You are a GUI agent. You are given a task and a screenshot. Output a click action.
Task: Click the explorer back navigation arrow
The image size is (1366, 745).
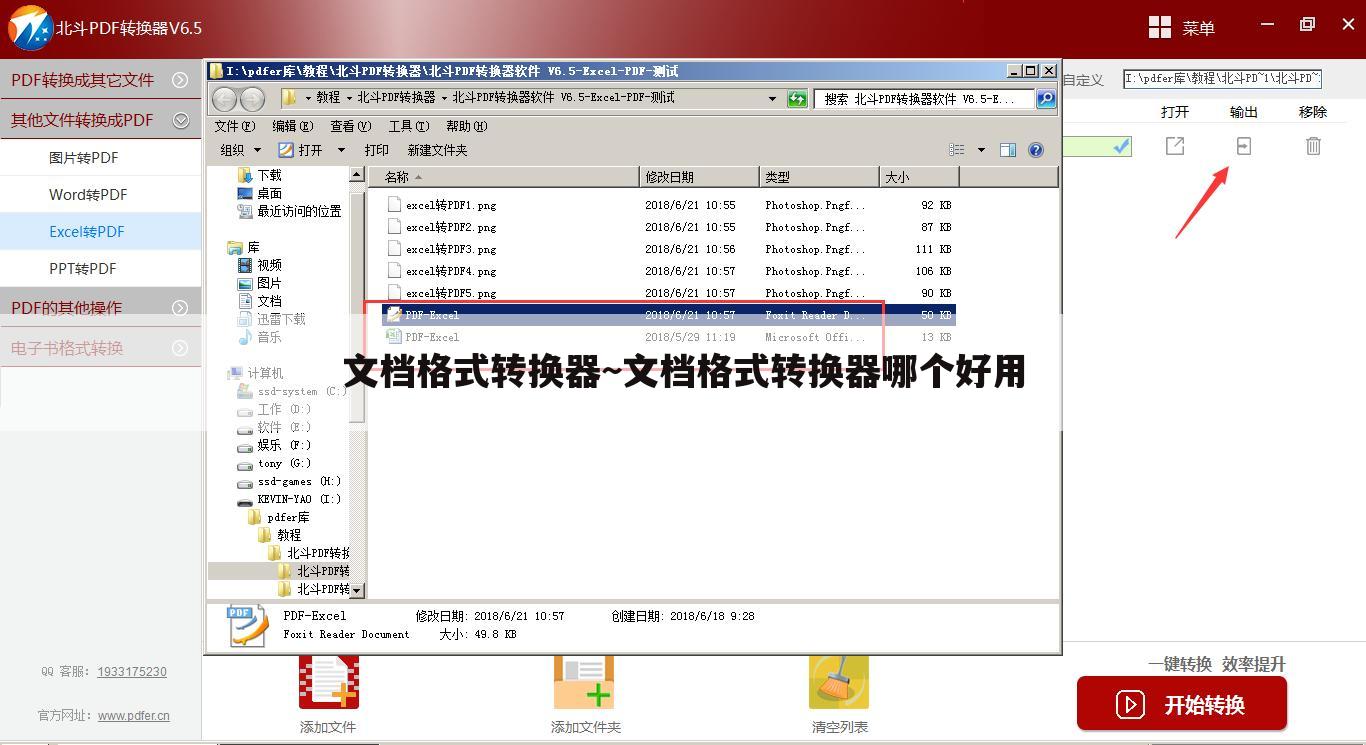click(224, 98)
